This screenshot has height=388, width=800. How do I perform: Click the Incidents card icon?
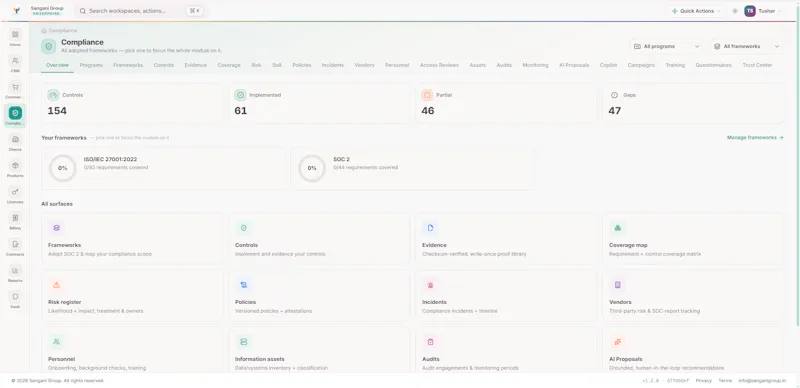click(431, 285)
